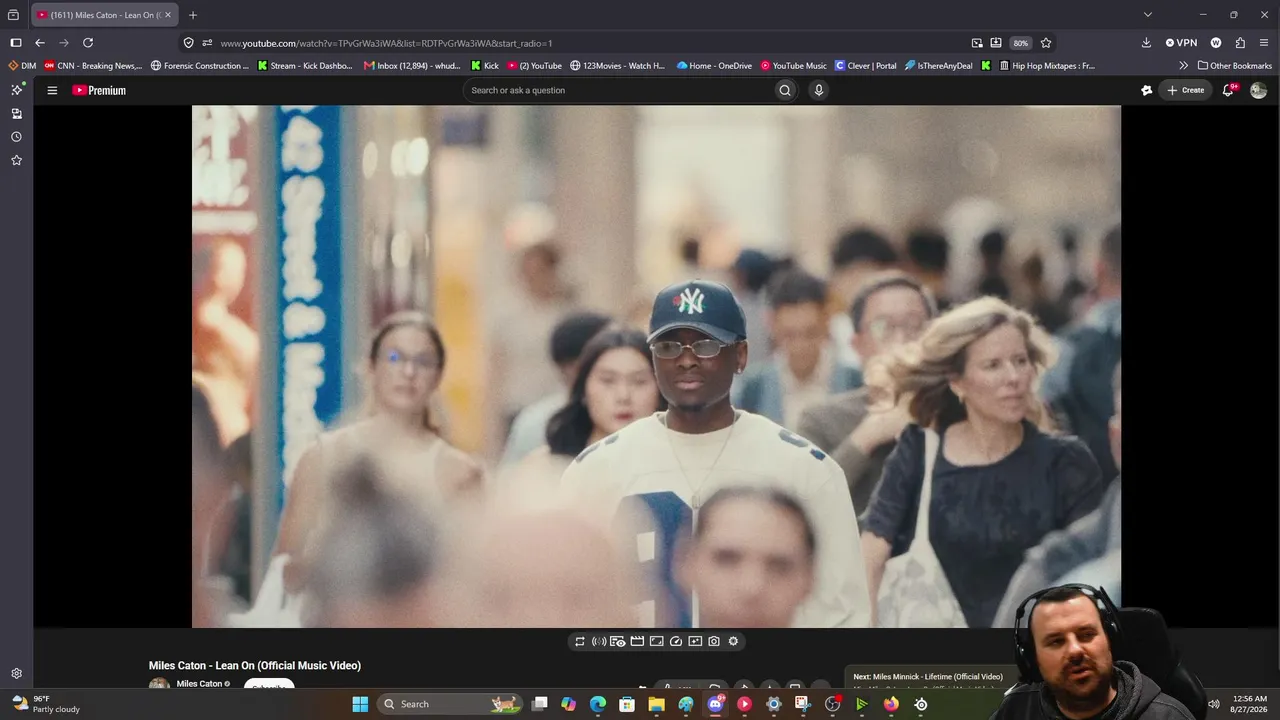
Task: Open the 123Movies bookmark
Action: point(617,66)
